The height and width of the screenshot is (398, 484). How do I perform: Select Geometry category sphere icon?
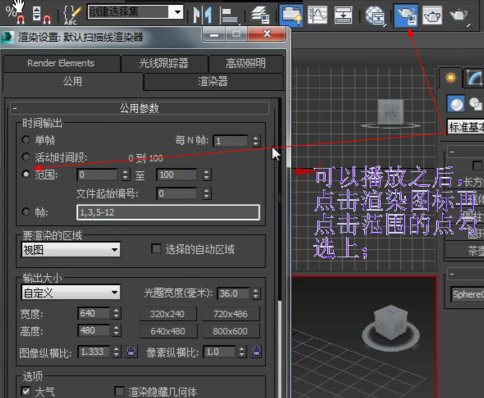pos(456,104)
